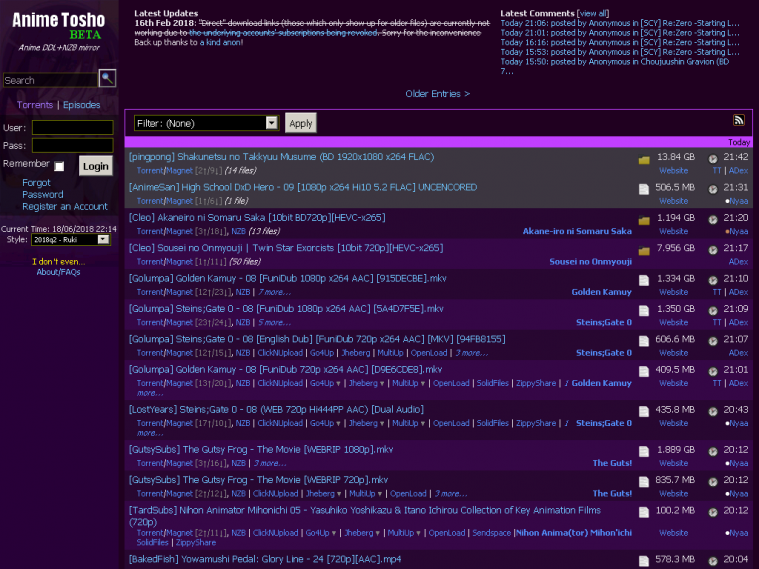Open the Style 2018q2 - Ruki dropdown

coord(71,240)
